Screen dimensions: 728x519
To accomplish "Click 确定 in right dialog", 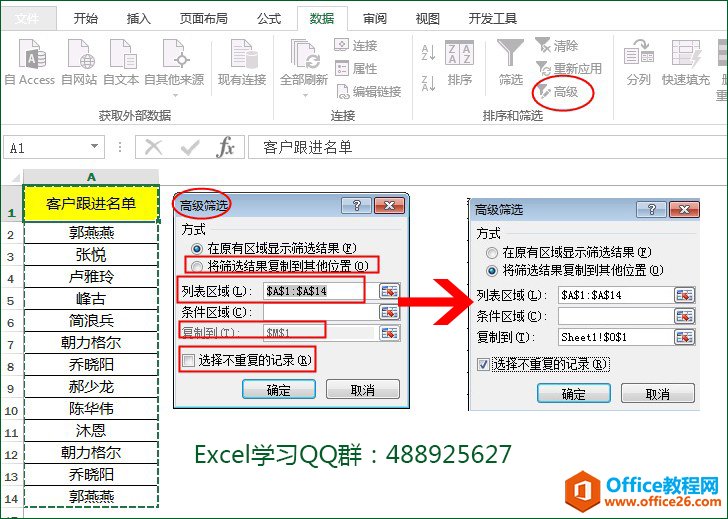I will point(573,393).
